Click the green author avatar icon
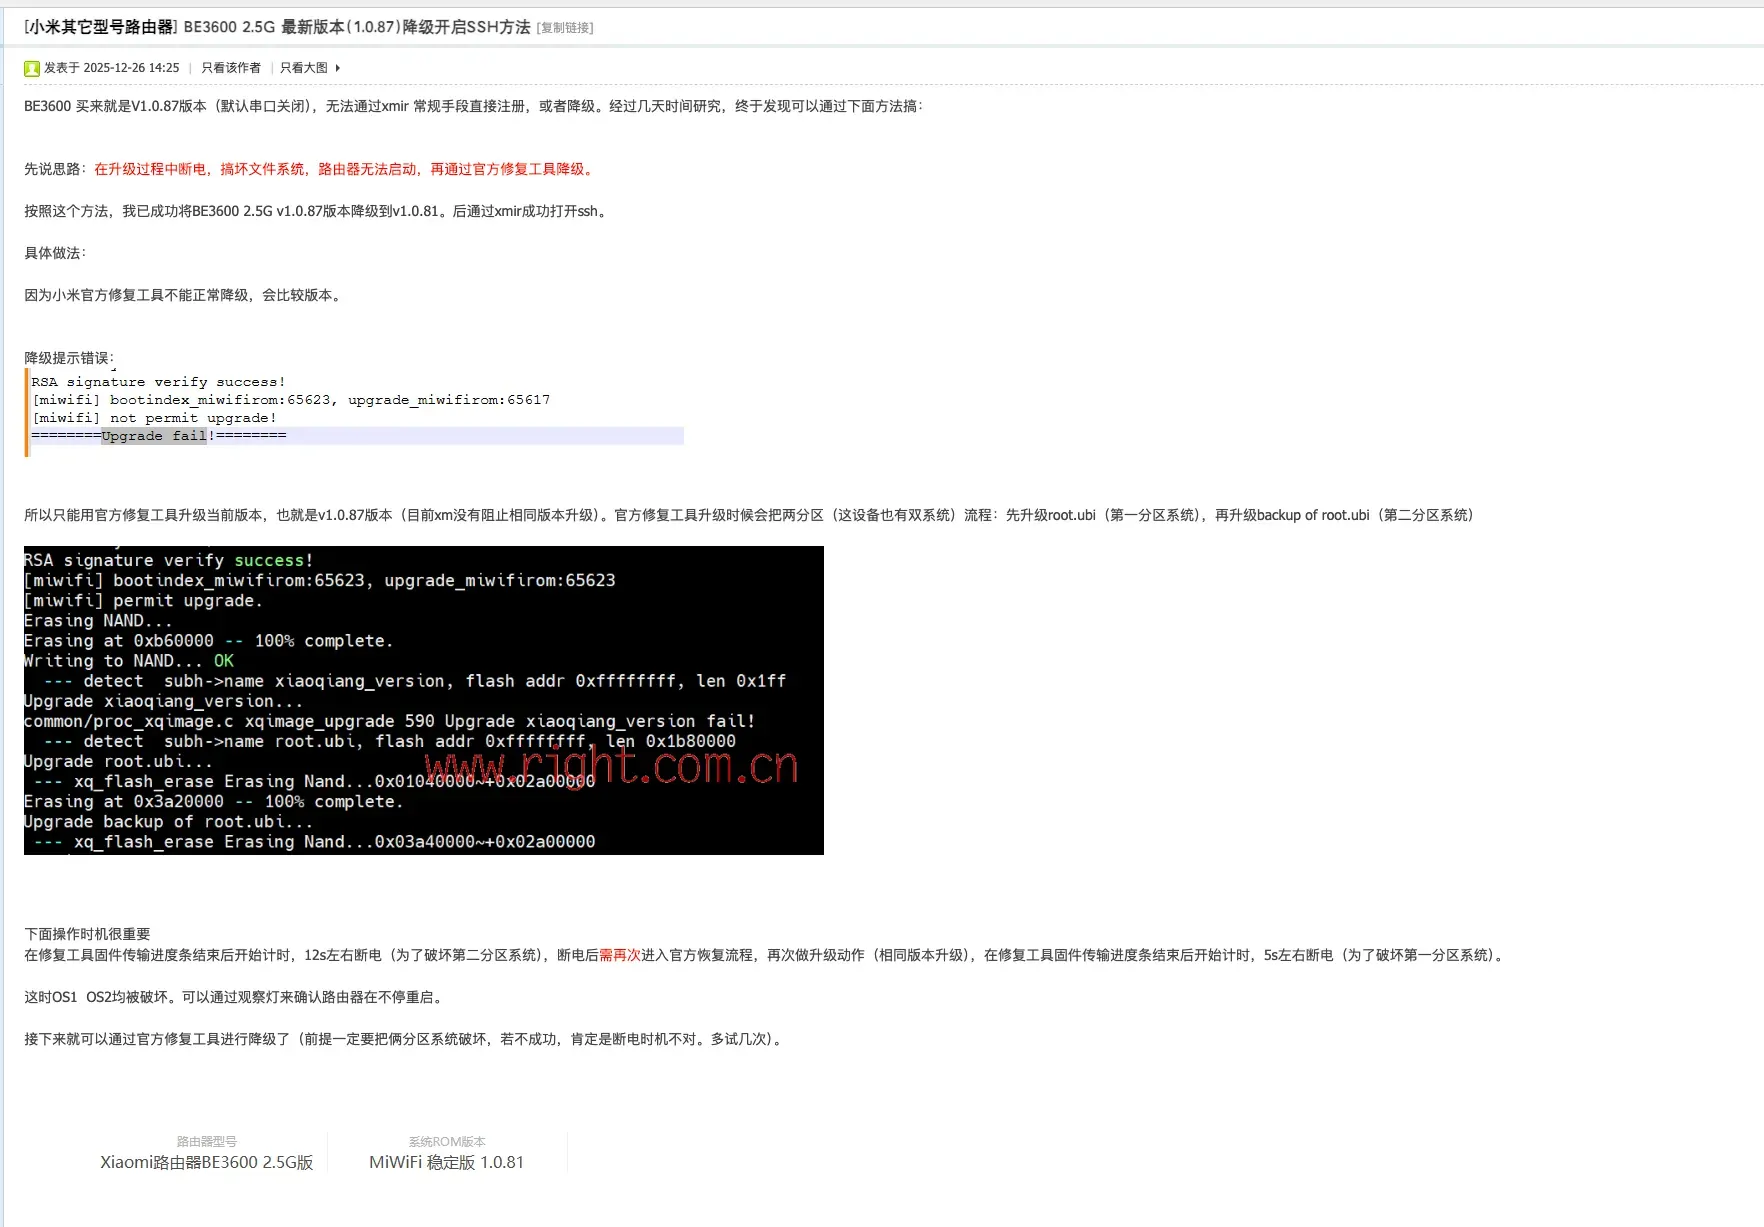The height and width of the screenshot is (1227, 1764). tap(32, 68)
